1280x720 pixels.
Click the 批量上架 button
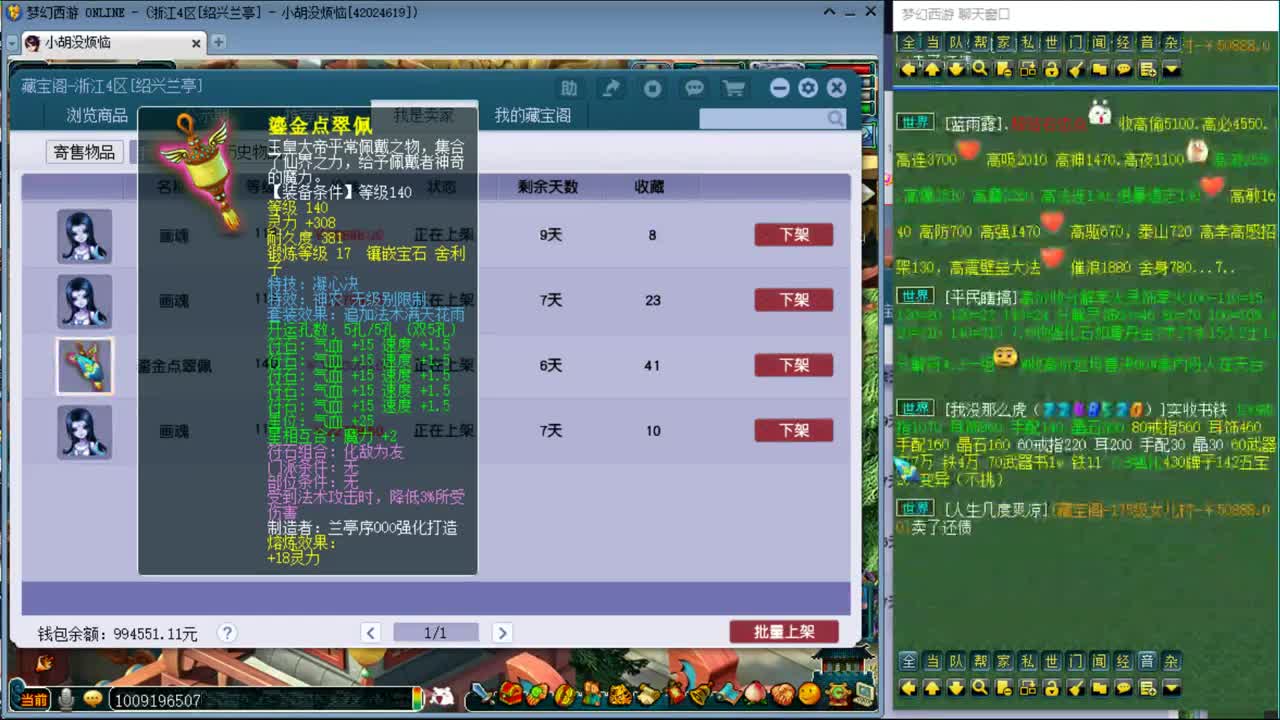coord(784,632)
